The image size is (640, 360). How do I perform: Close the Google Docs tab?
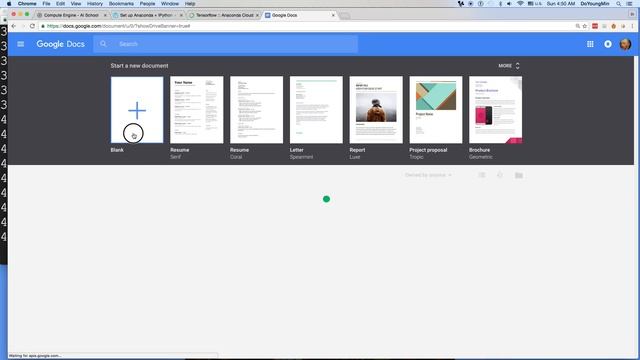333,15
